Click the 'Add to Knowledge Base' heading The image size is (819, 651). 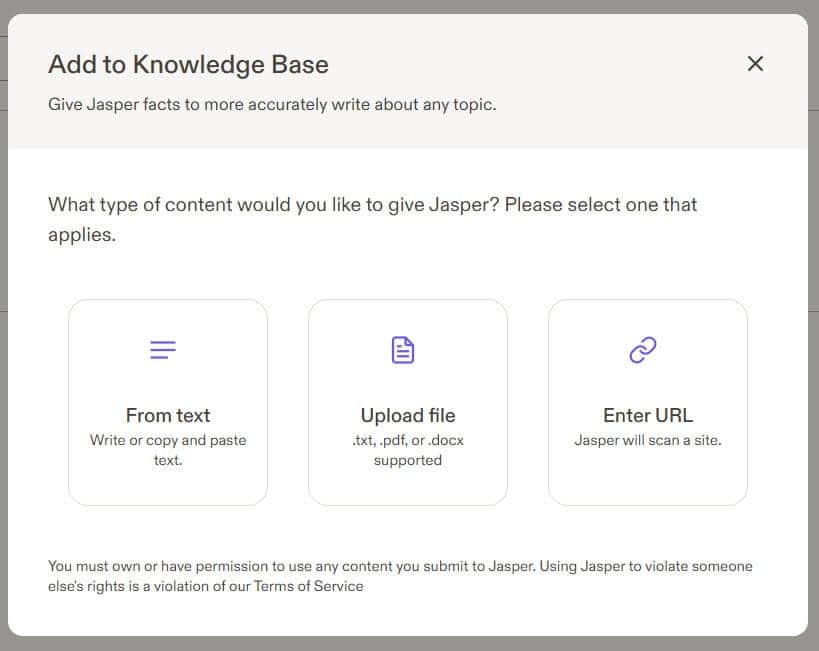189,65
